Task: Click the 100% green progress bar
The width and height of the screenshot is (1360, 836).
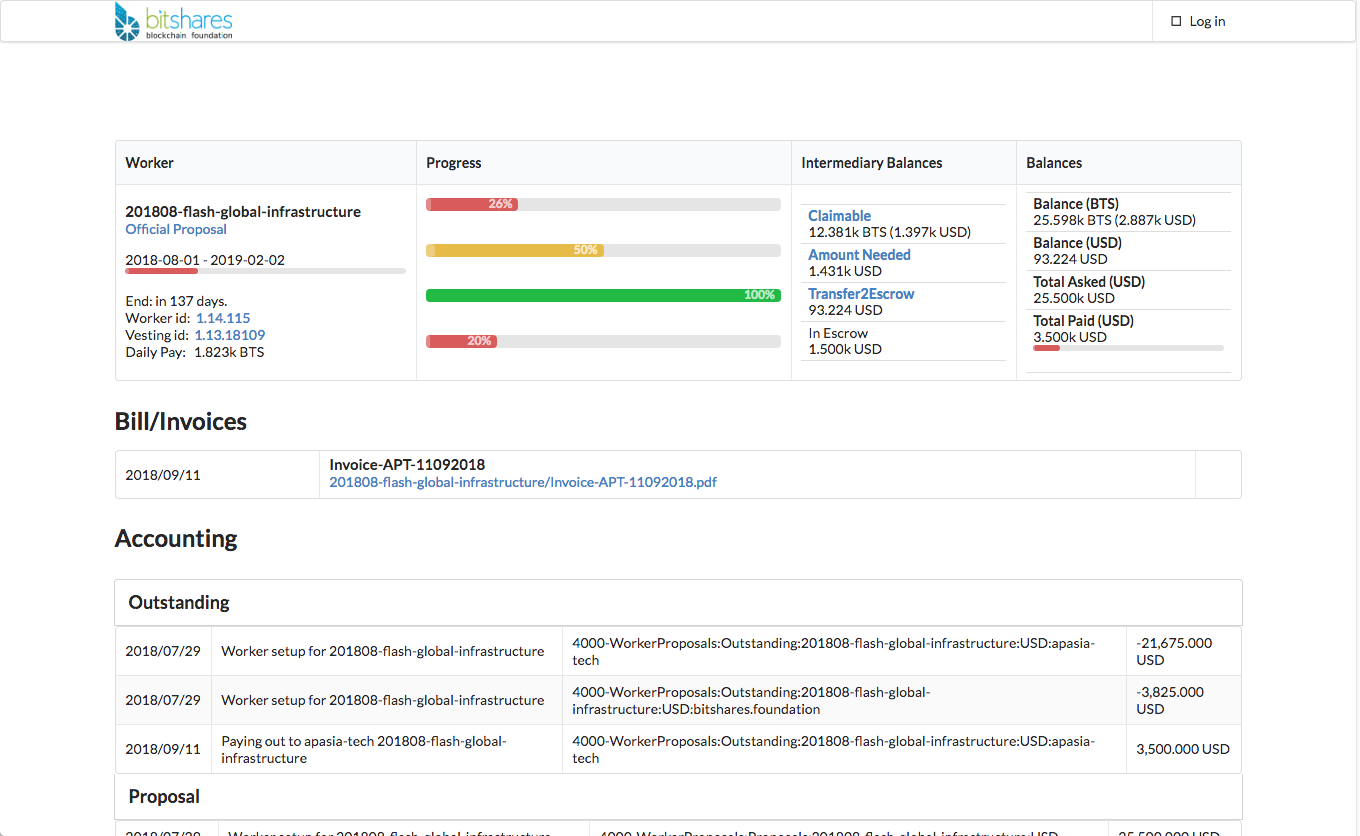Action: 603,295
